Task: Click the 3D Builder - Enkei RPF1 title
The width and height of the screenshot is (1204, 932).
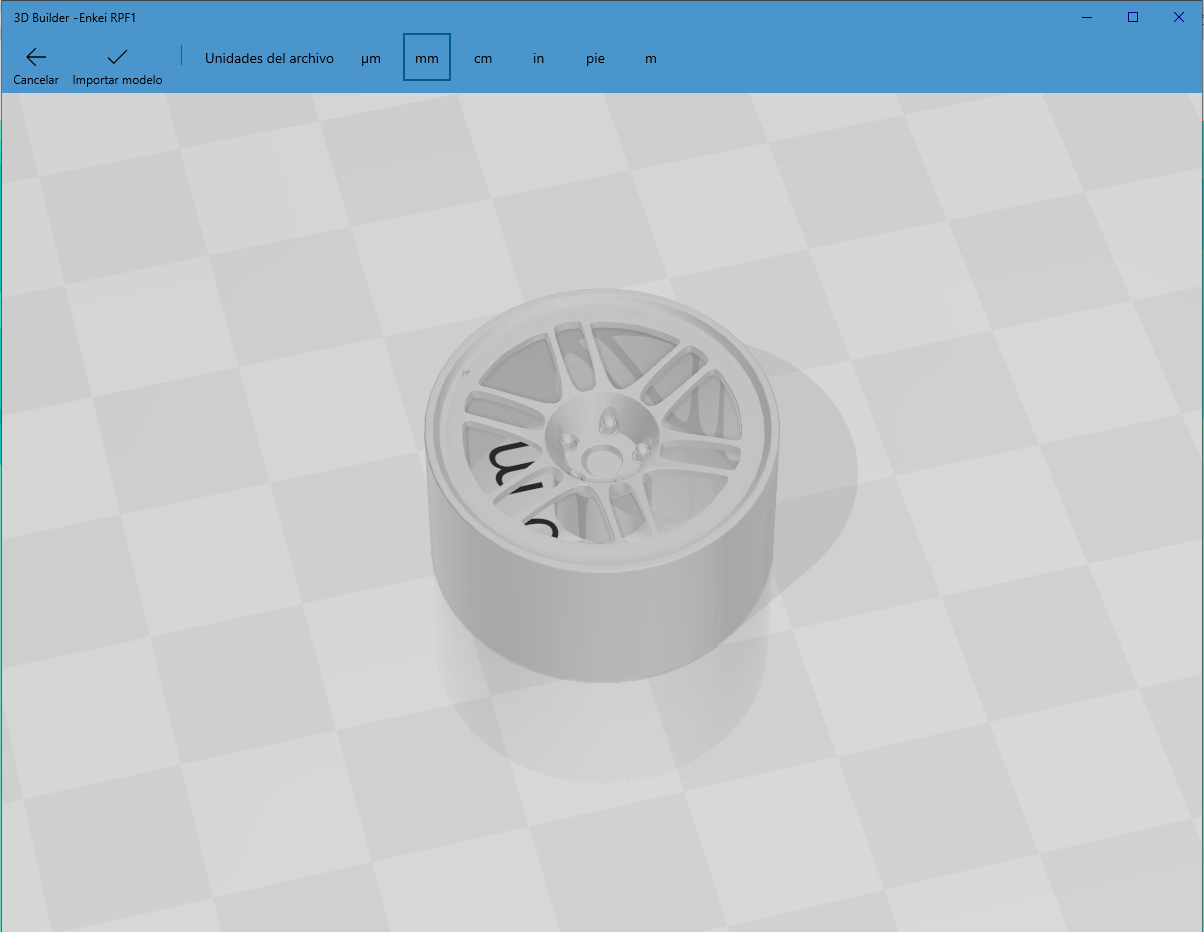Action: tap(75, 17)
